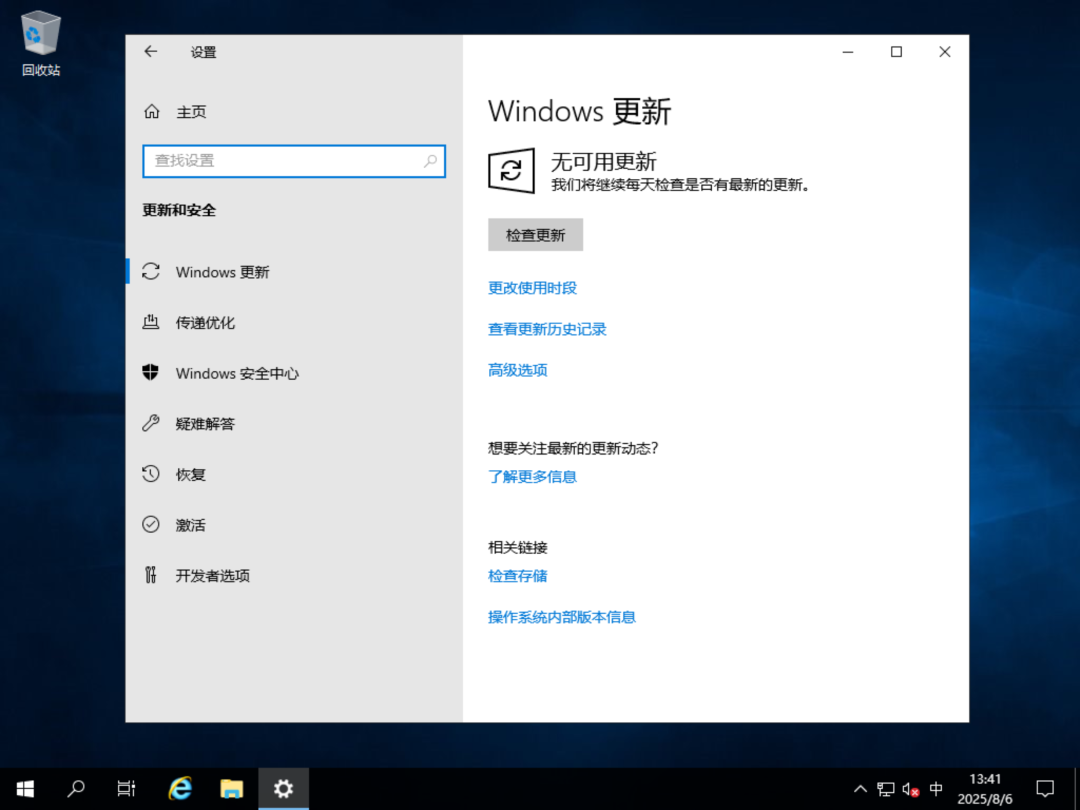The height and width of the screenshot is (810, 1080).
Task: Open 查看更新历史记录 link
Action: tap(547, 329)
